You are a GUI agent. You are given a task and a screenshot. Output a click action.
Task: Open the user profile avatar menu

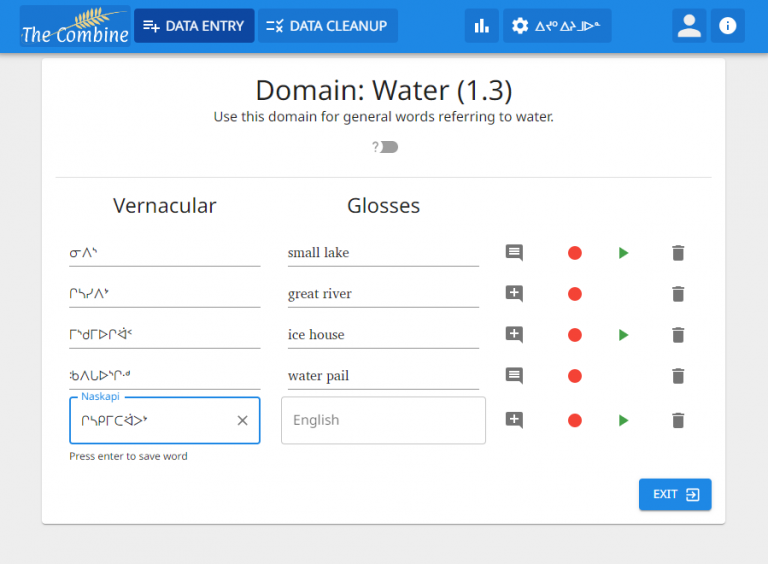[689, 26]
